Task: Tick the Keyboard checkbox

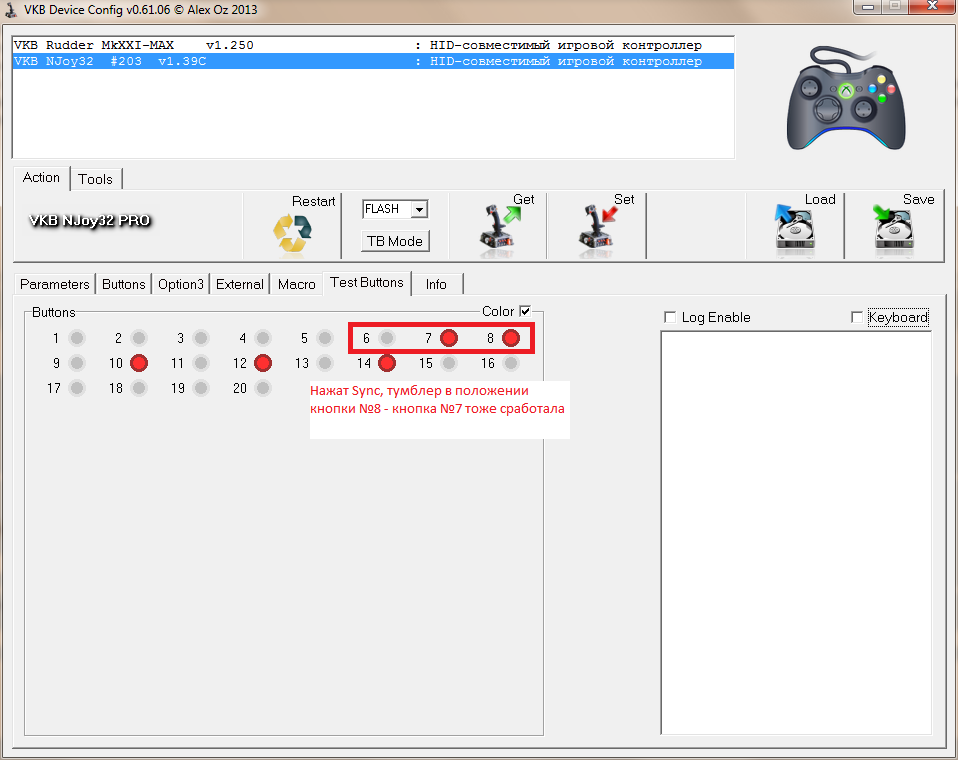Action: (x=857, y=317)
